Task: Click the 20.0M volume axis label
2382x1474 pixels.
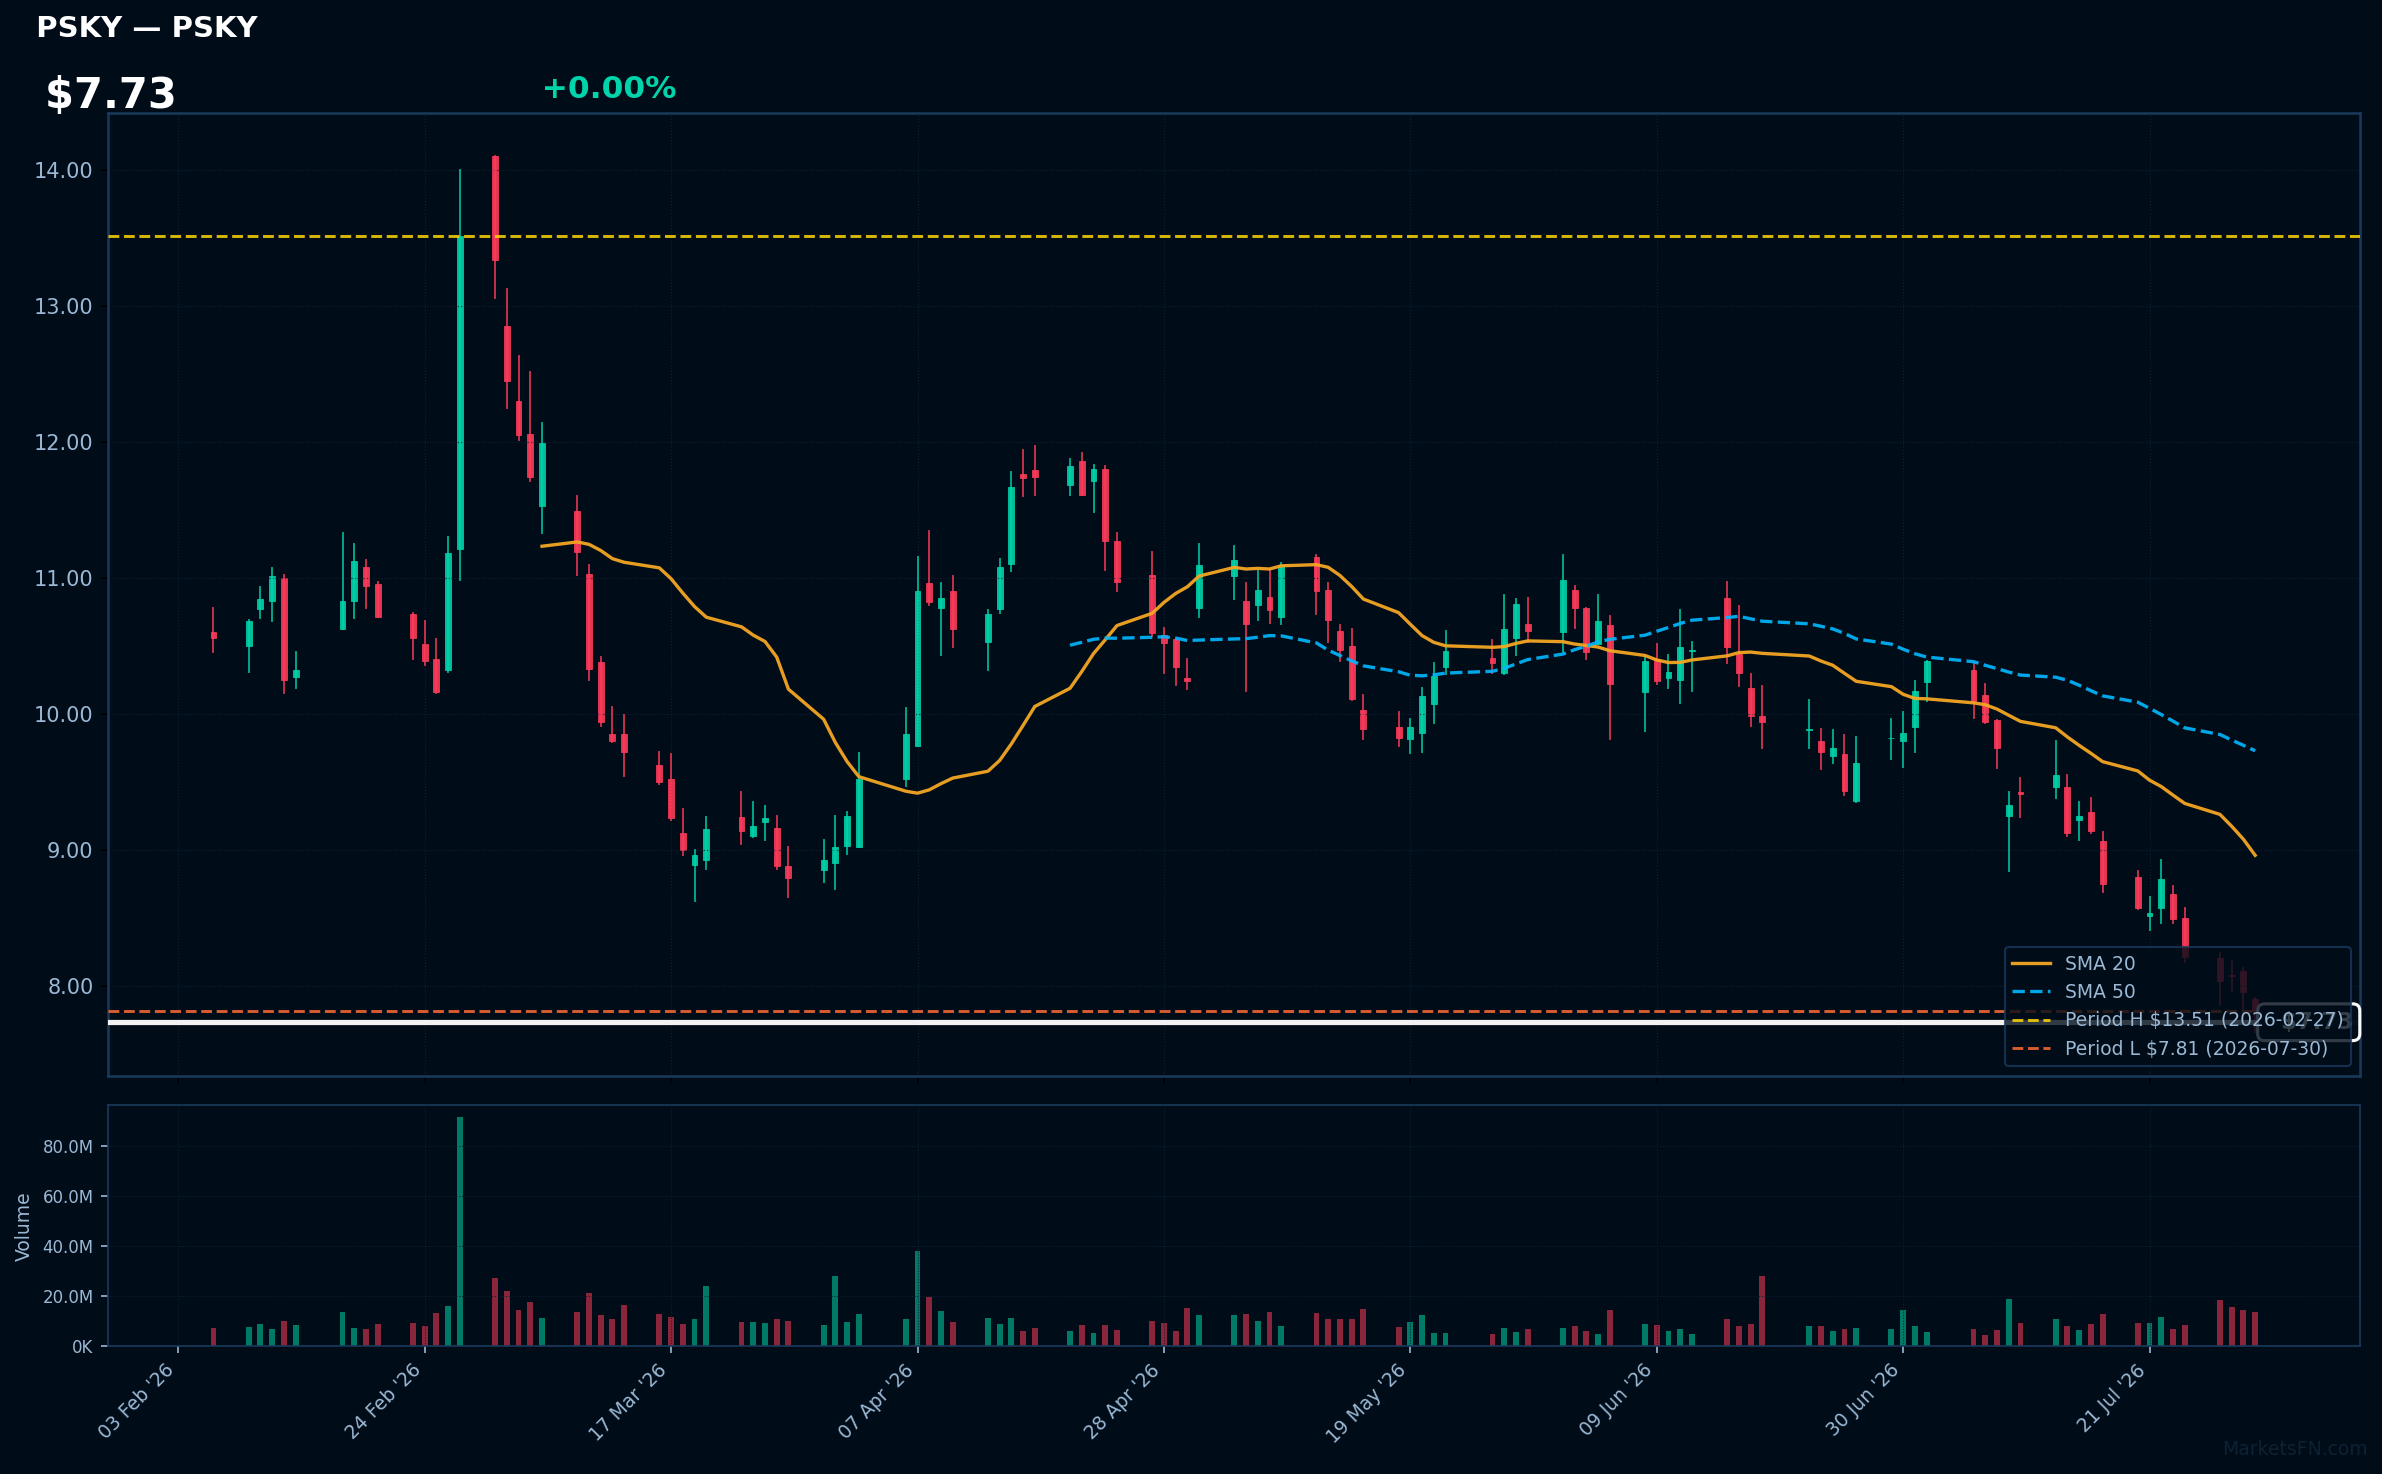Action: click(x=67, y=1297)
